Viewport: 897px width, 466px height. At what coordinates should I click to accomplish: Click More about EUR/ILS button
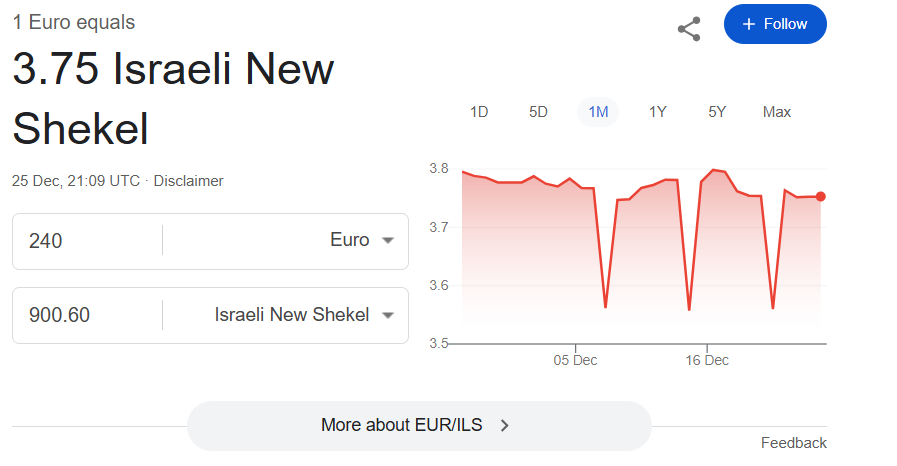click(x=419, y=425)
